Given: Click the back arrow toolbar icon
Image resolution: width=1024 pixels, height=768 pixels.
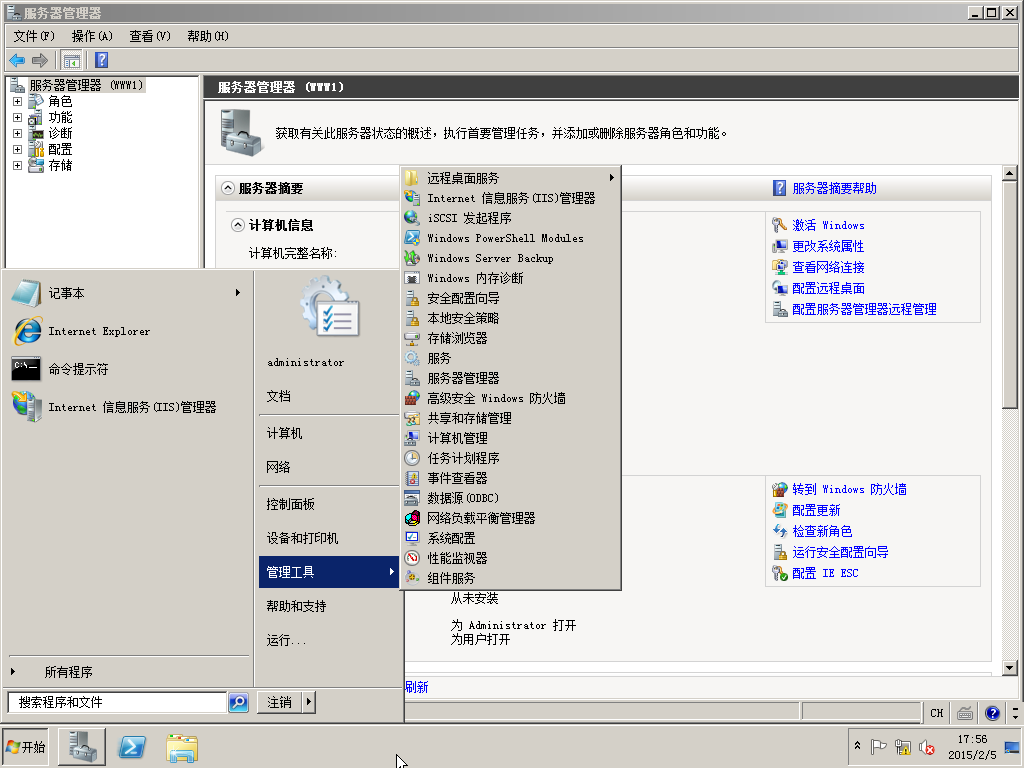Looking at the screenshot, I should pyautogui.click(x=17, y=61).
